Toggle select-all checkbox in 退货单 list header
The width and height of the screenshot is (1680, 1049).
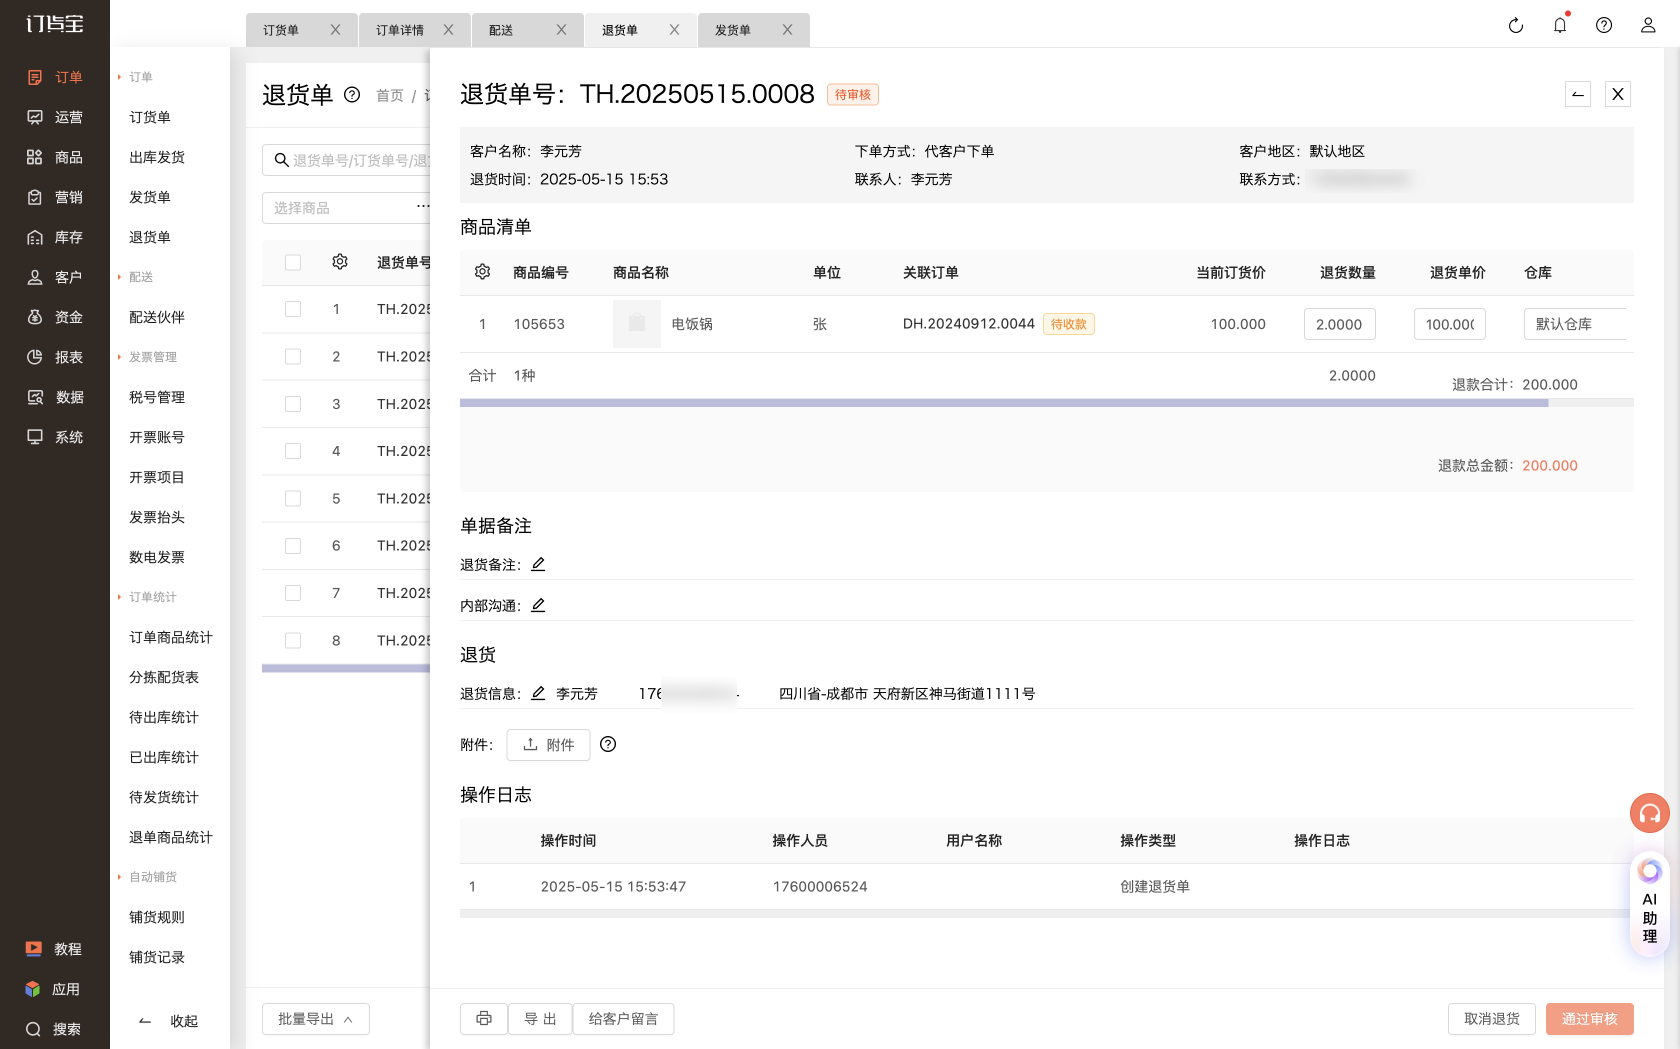click(293, 262)
